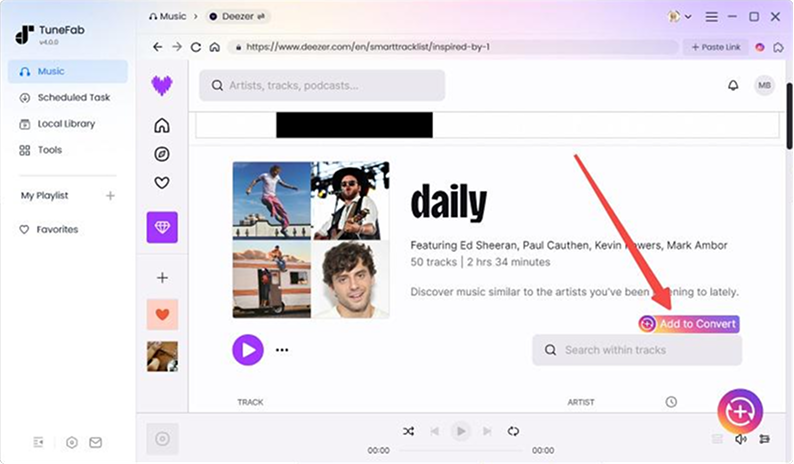794x464 pixels.
Task: Toggle shuffle in the player bar
Action: [x=409, y=431]
